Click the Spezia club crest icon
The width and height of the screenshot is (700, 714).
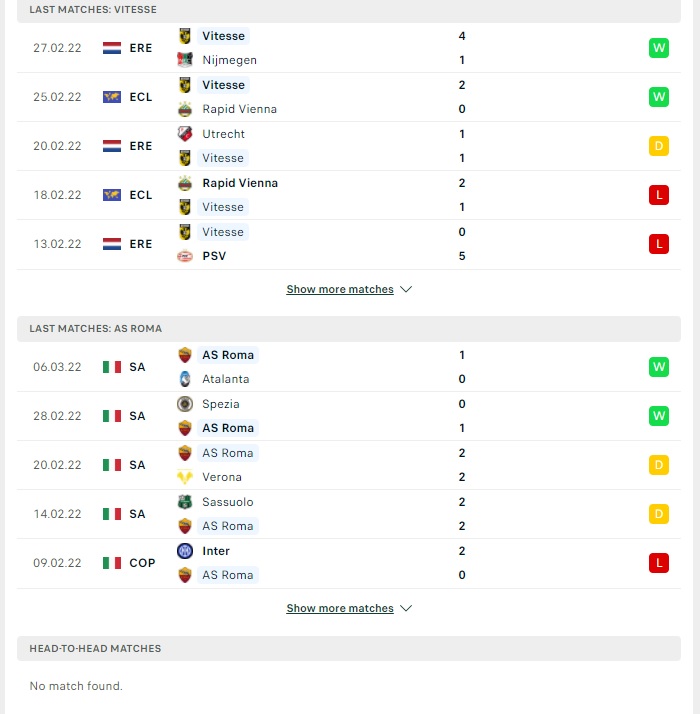[x=185, y=404]
